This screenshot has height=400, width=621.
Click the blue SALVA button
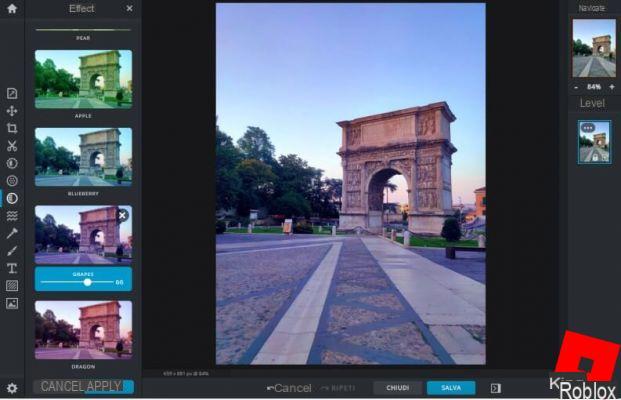(451, 388)
